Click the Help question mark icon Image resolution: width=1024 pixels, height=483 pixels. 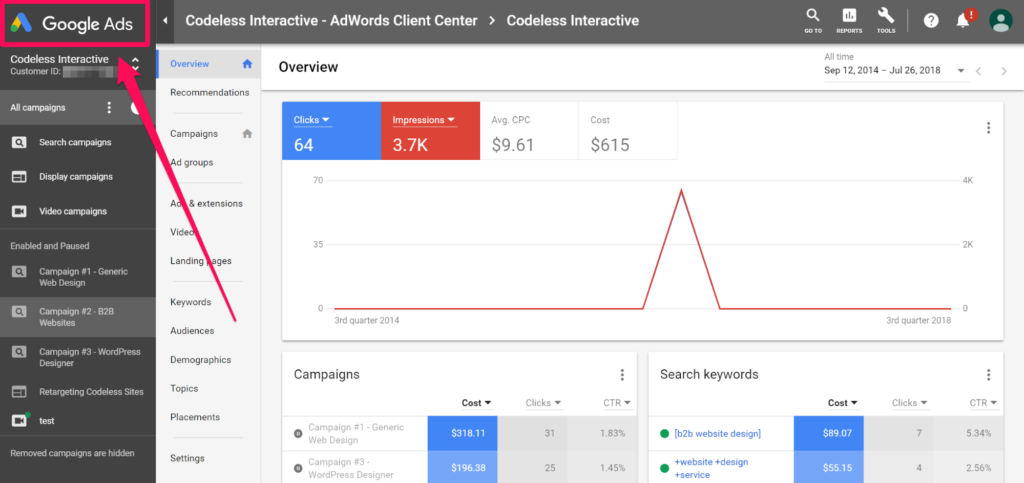coord(931,20)
